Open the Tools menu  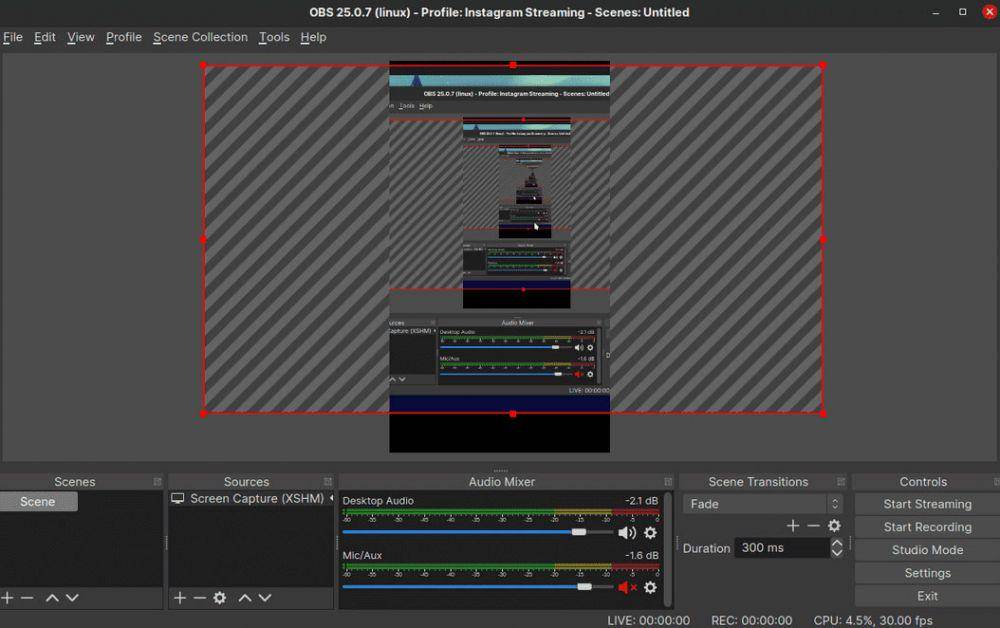tap(274, 37)
